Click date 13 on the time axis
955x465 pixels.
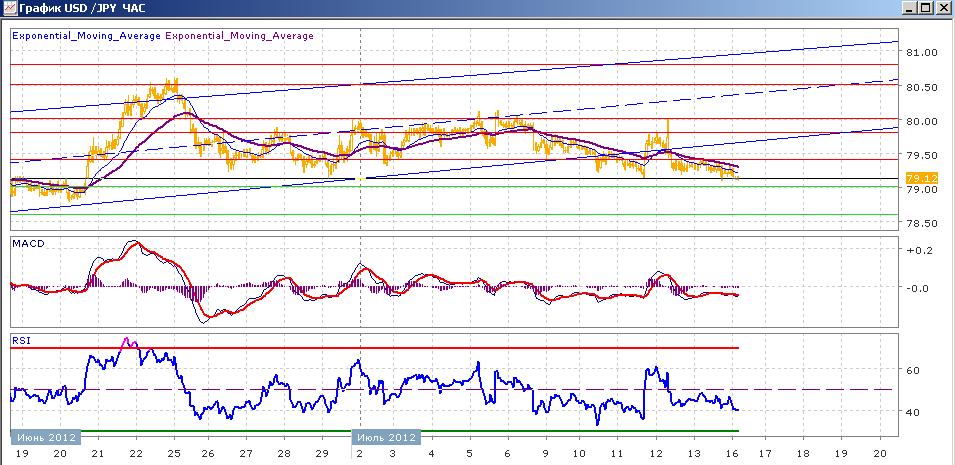694,454
